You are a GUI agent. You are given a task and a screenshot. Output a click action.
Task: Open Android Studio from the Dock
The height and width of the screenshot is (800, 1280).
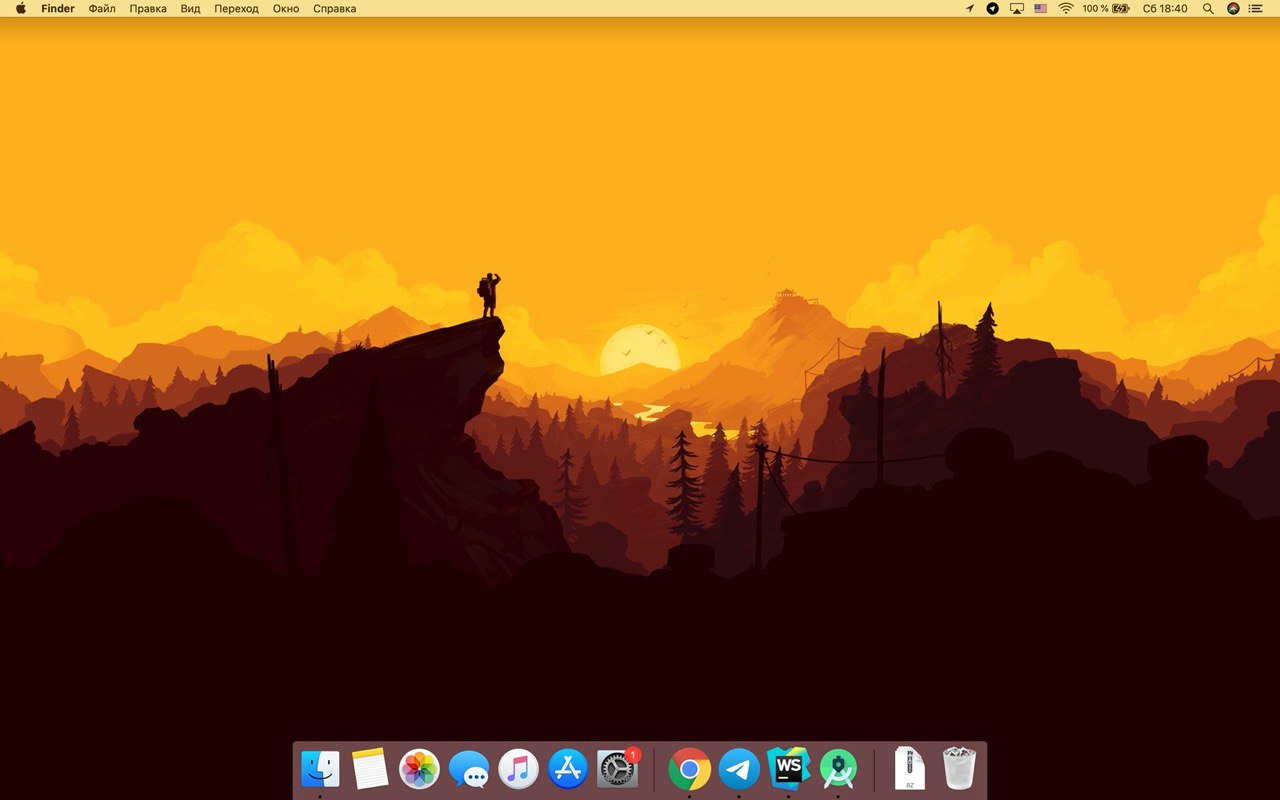tap(838, 768)
